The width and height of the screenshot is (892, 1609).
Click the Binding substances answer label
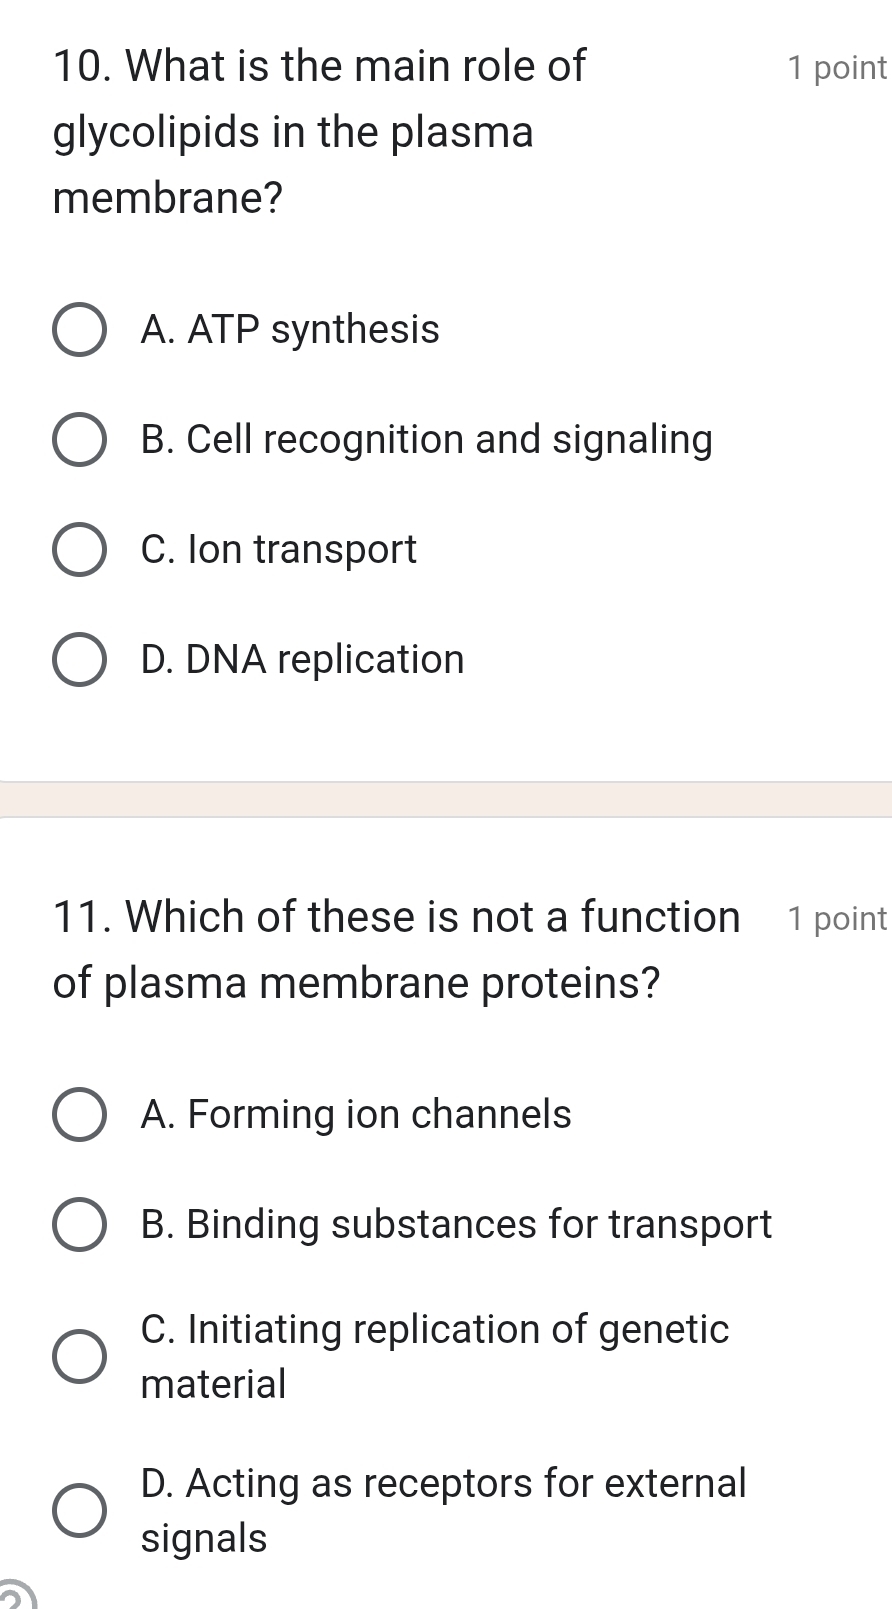tap(456, 1225)
